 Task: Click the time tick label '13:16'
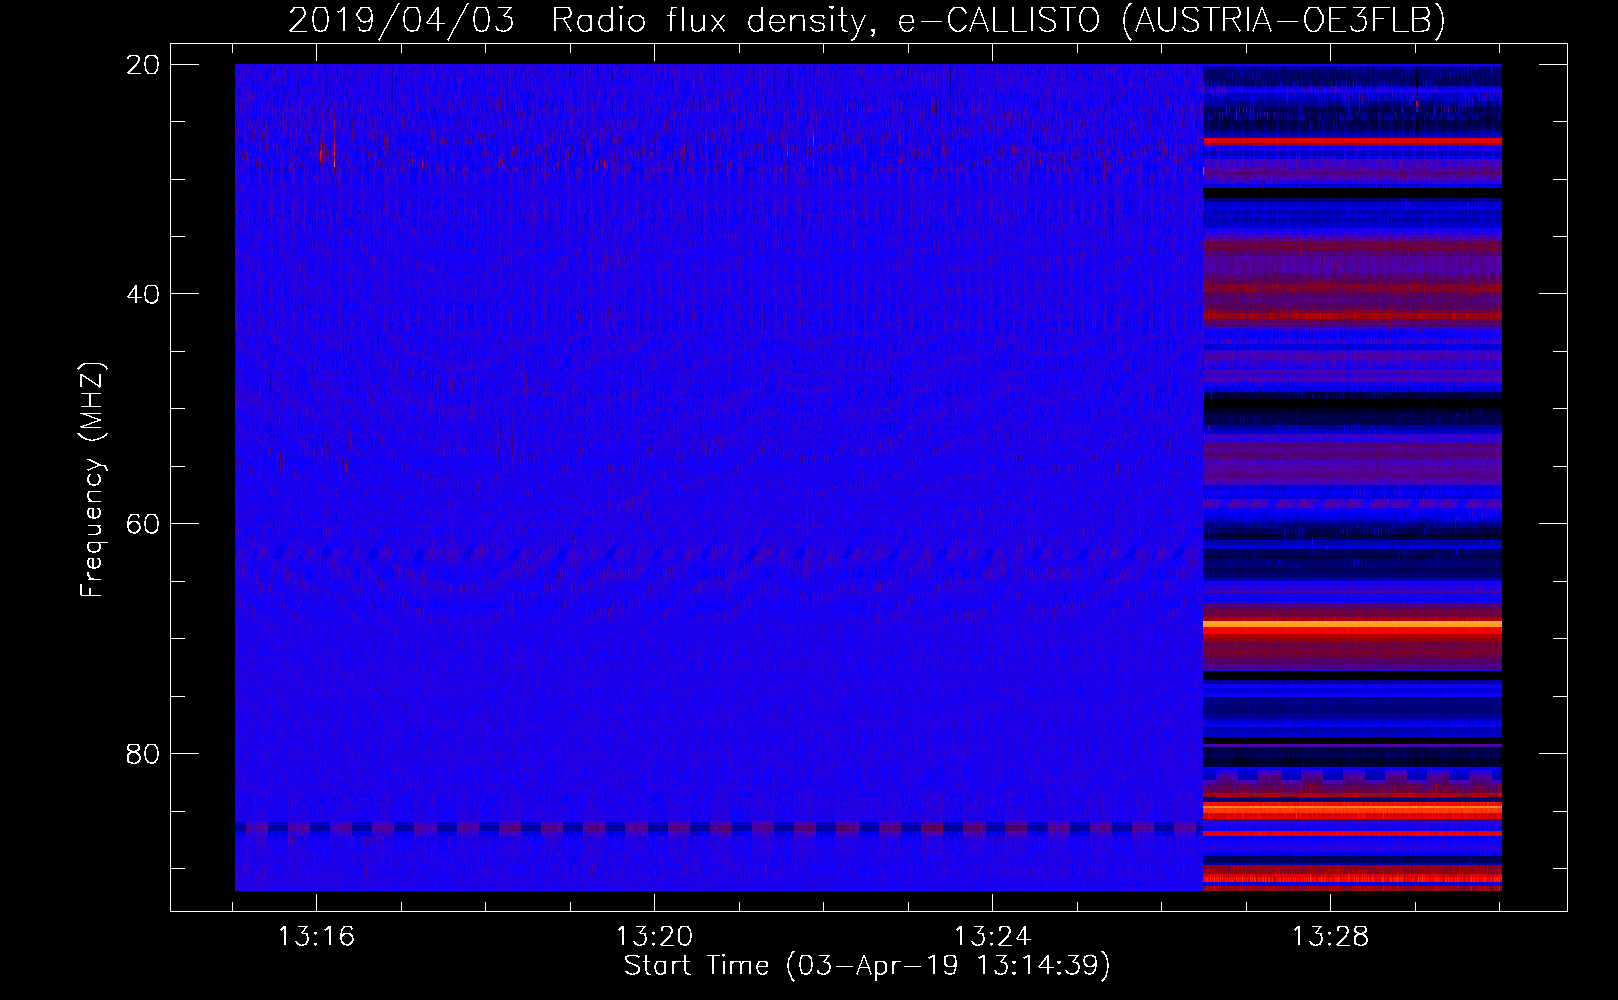coord(317,937)
